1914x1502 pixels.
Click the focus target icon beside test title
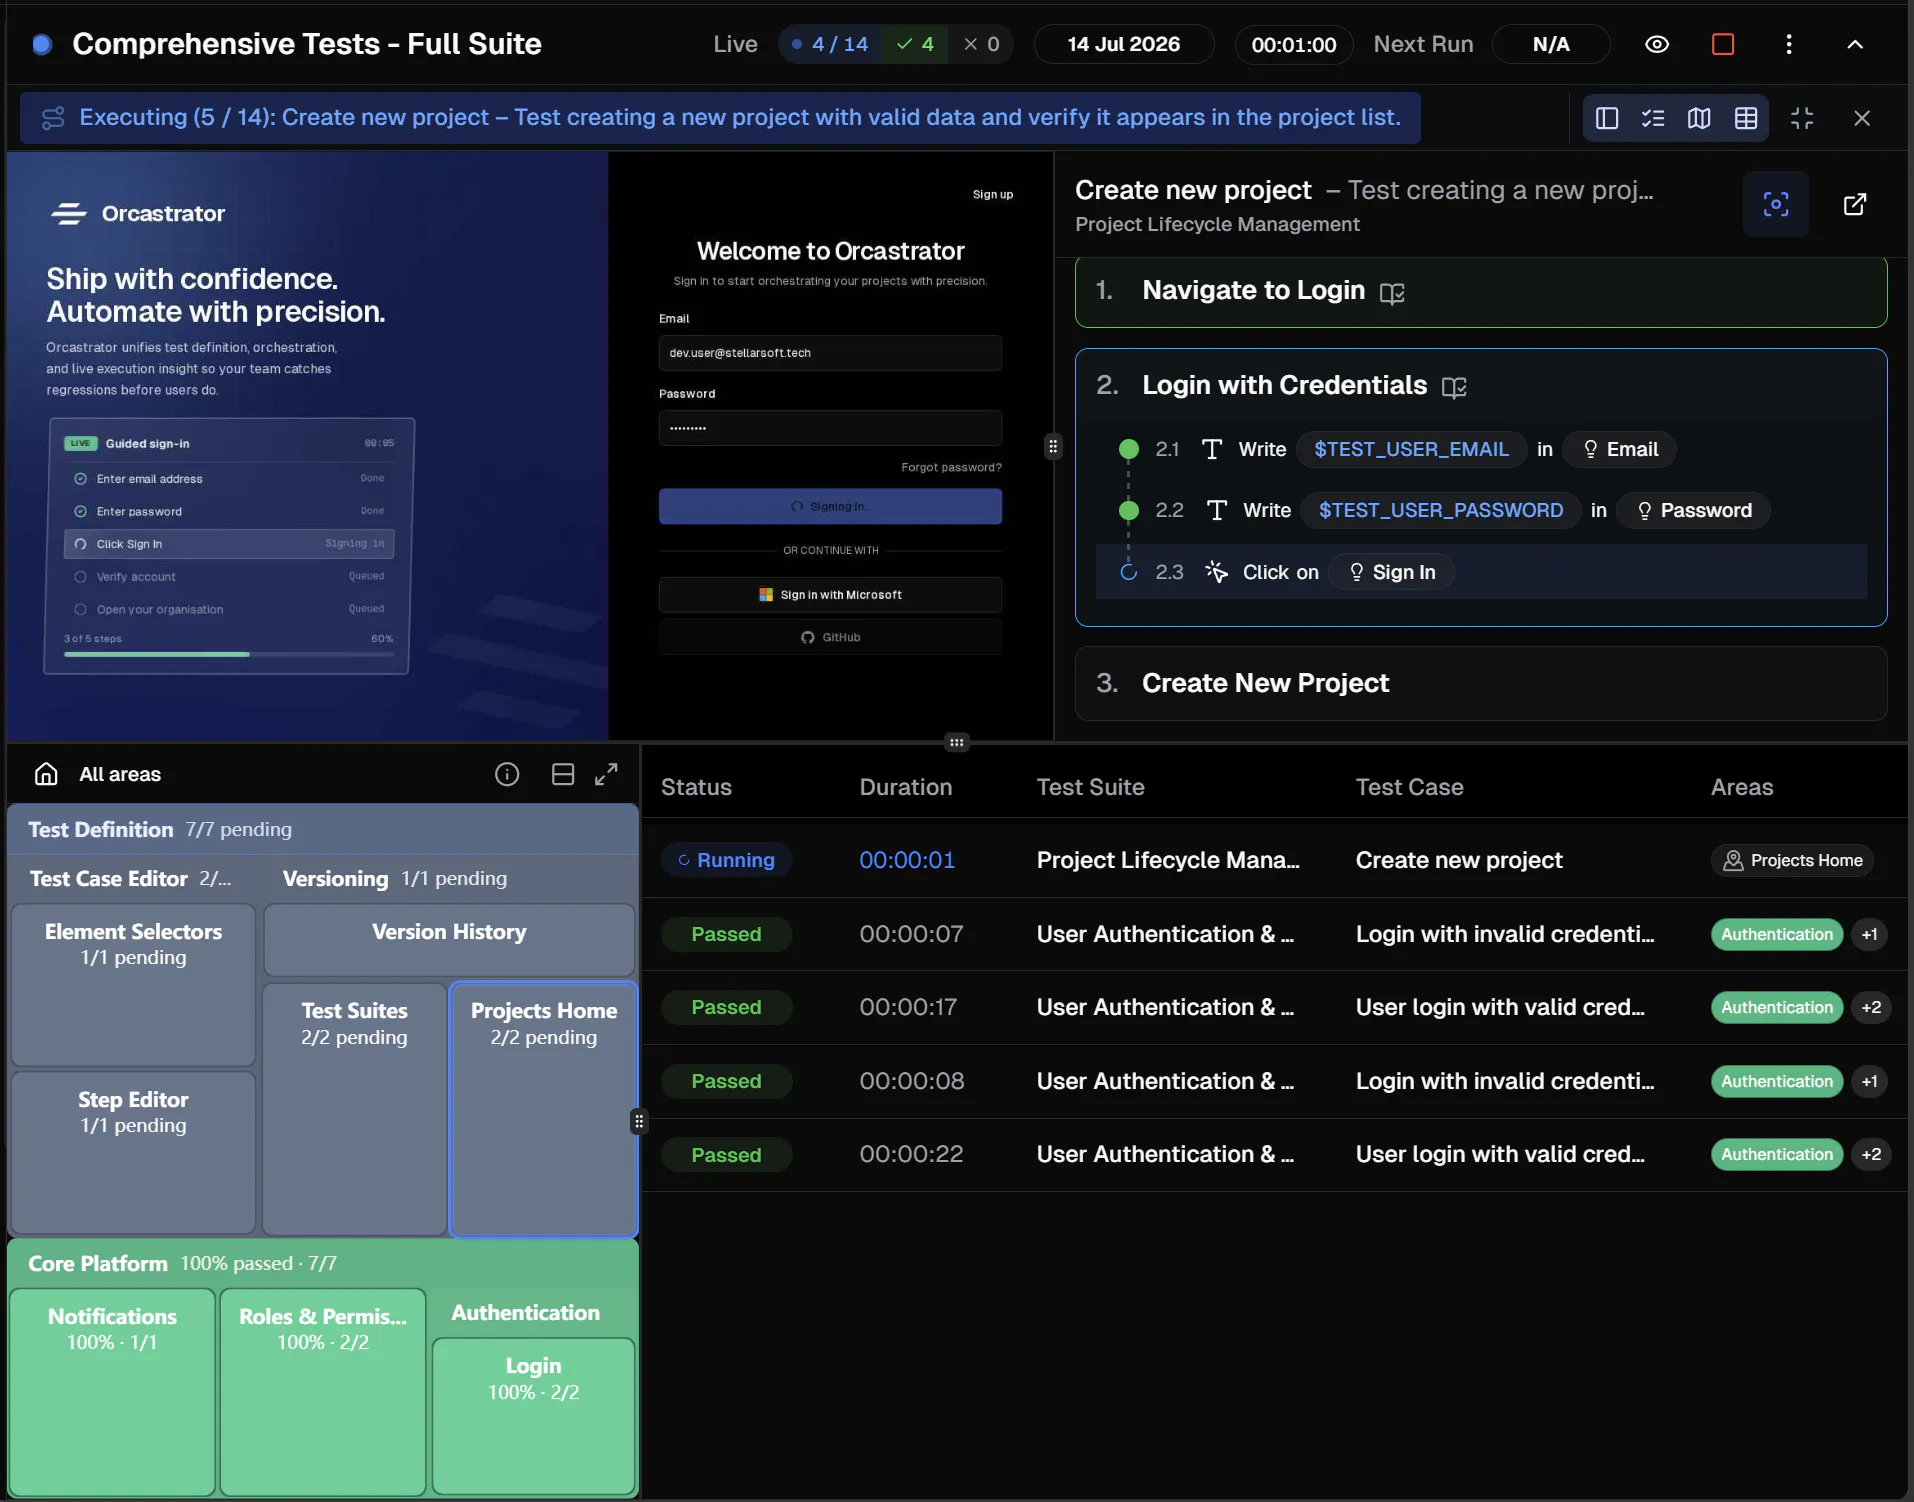1776,204
